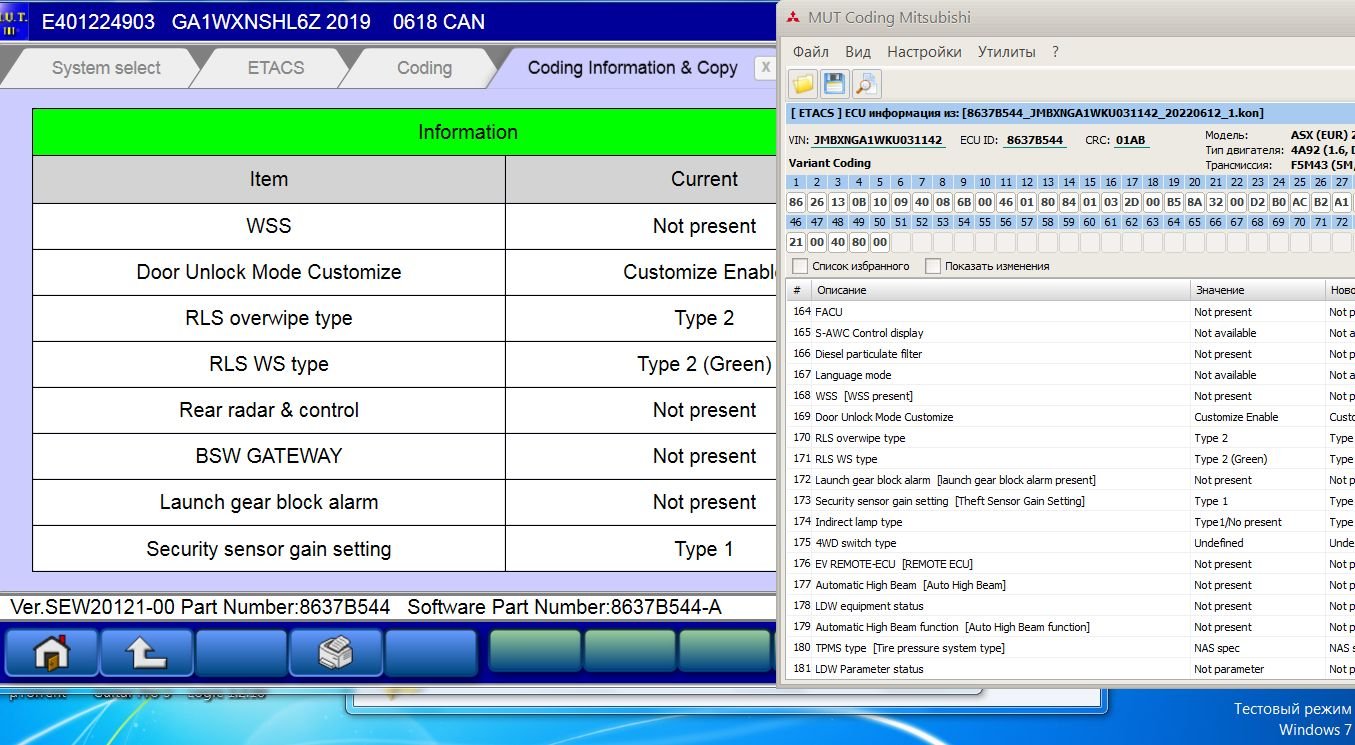
Task: Save coding with the floppy disk icon
Action: (x=835, y=84)
